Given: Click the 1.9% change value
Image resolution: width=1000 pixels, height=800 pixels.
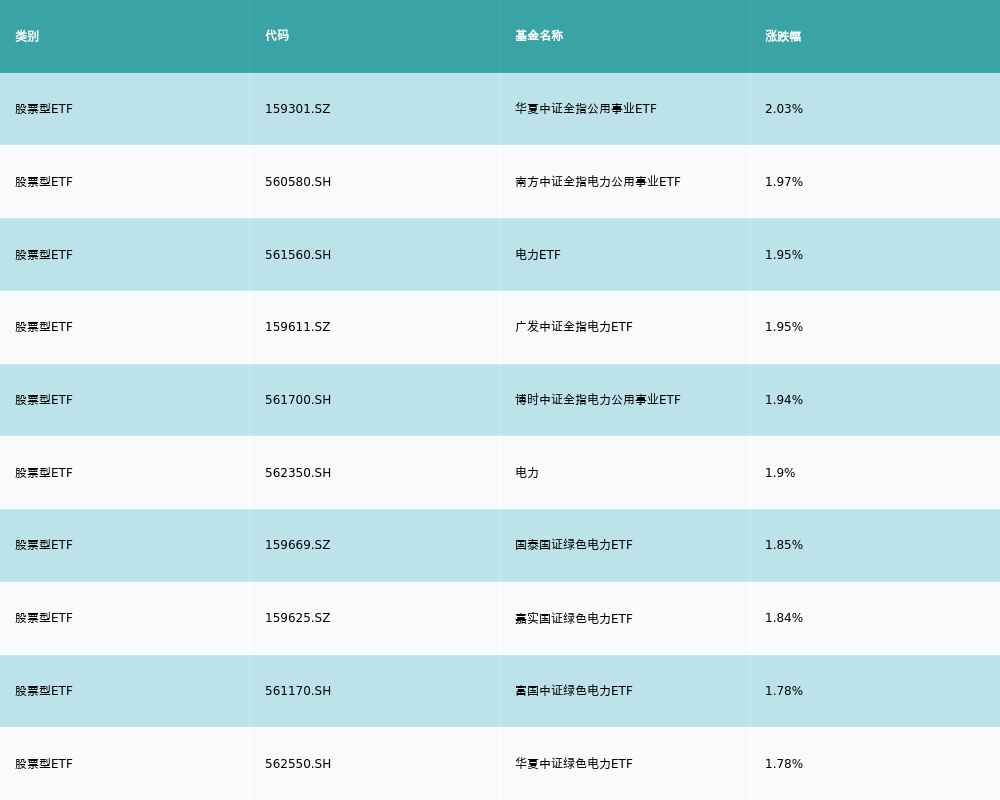Looking at the screenshot, I should 780,473.
